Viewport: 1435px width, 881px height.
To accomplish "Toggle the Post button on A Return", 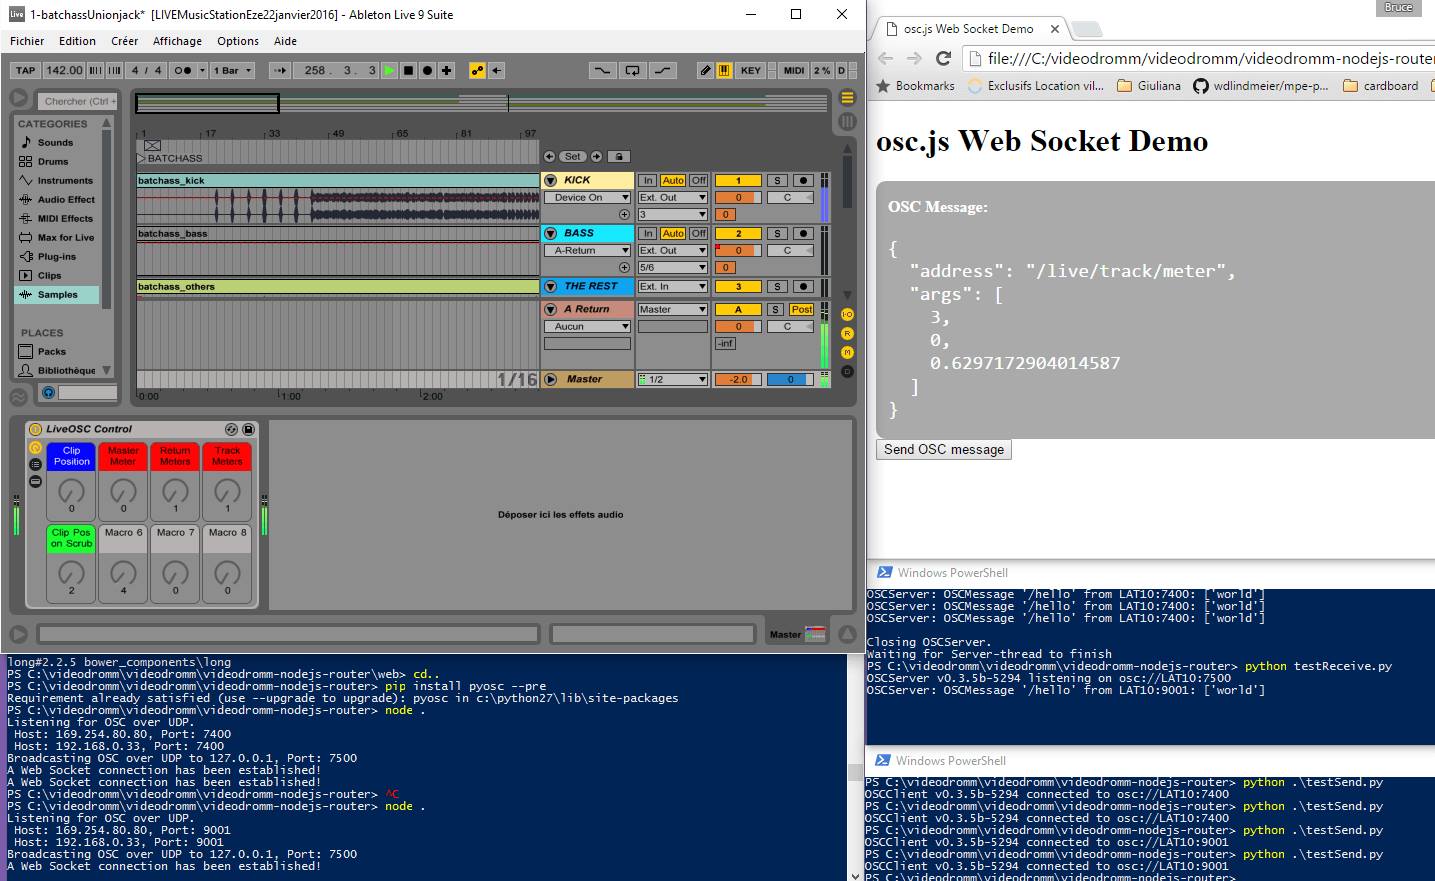I will [802, 309].
